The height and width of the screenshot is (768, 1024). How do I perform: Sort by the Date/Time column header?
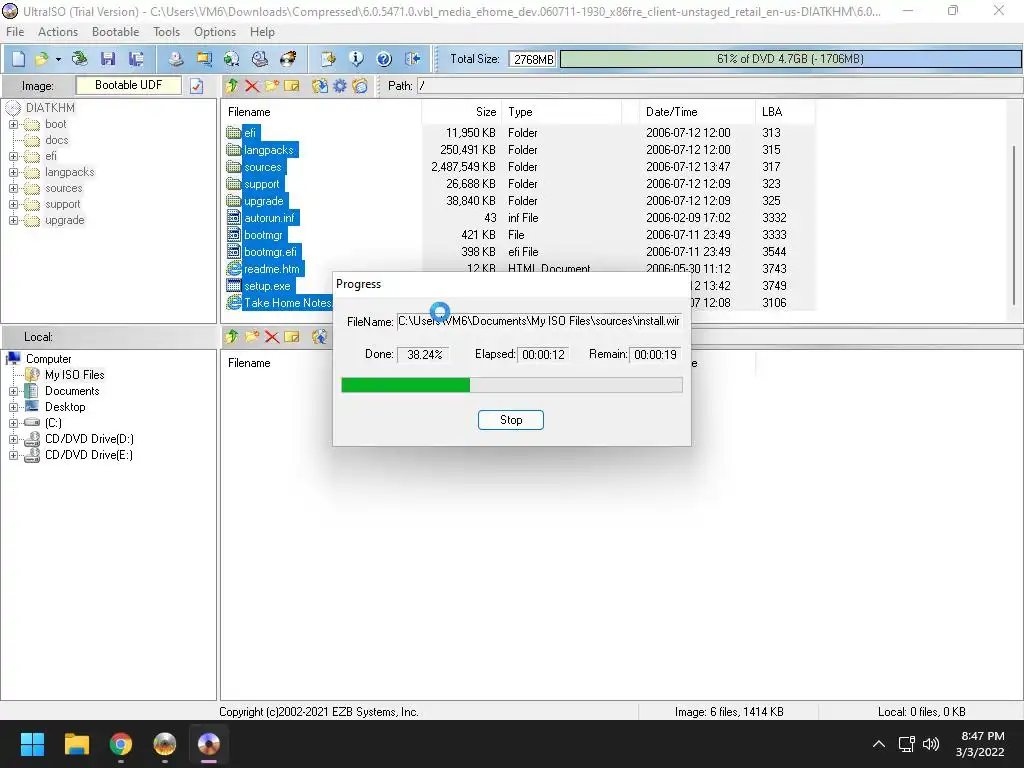[697, 112]
